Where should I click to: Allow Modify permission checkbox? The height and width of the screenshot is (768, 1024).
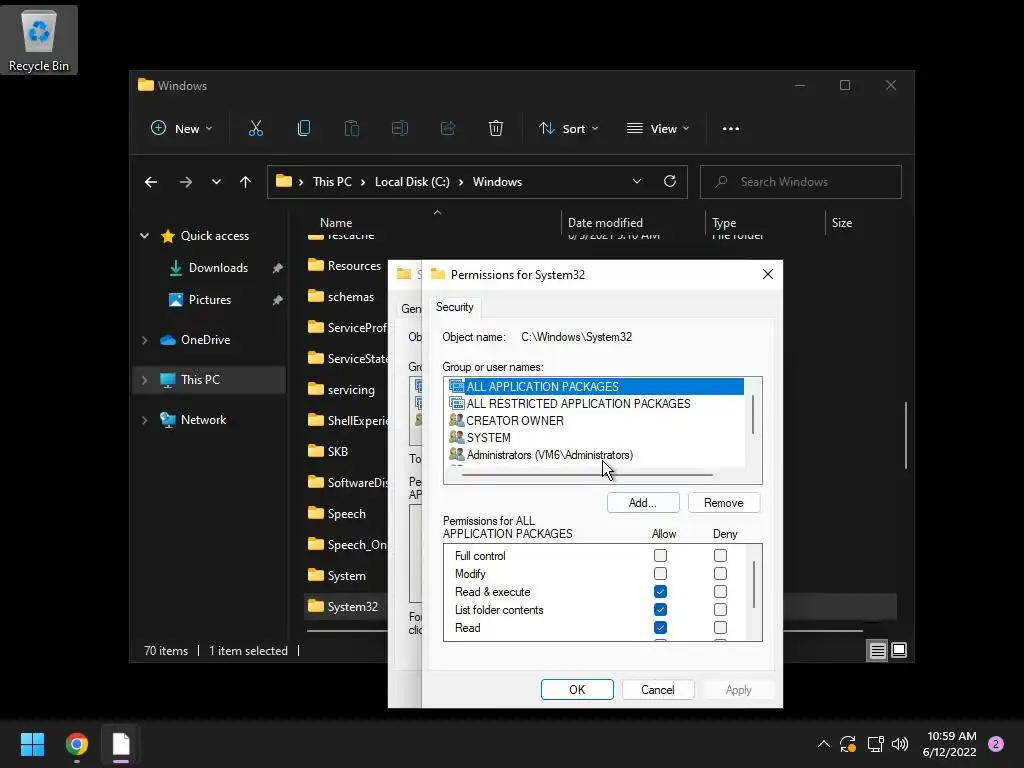pos(660,573)
